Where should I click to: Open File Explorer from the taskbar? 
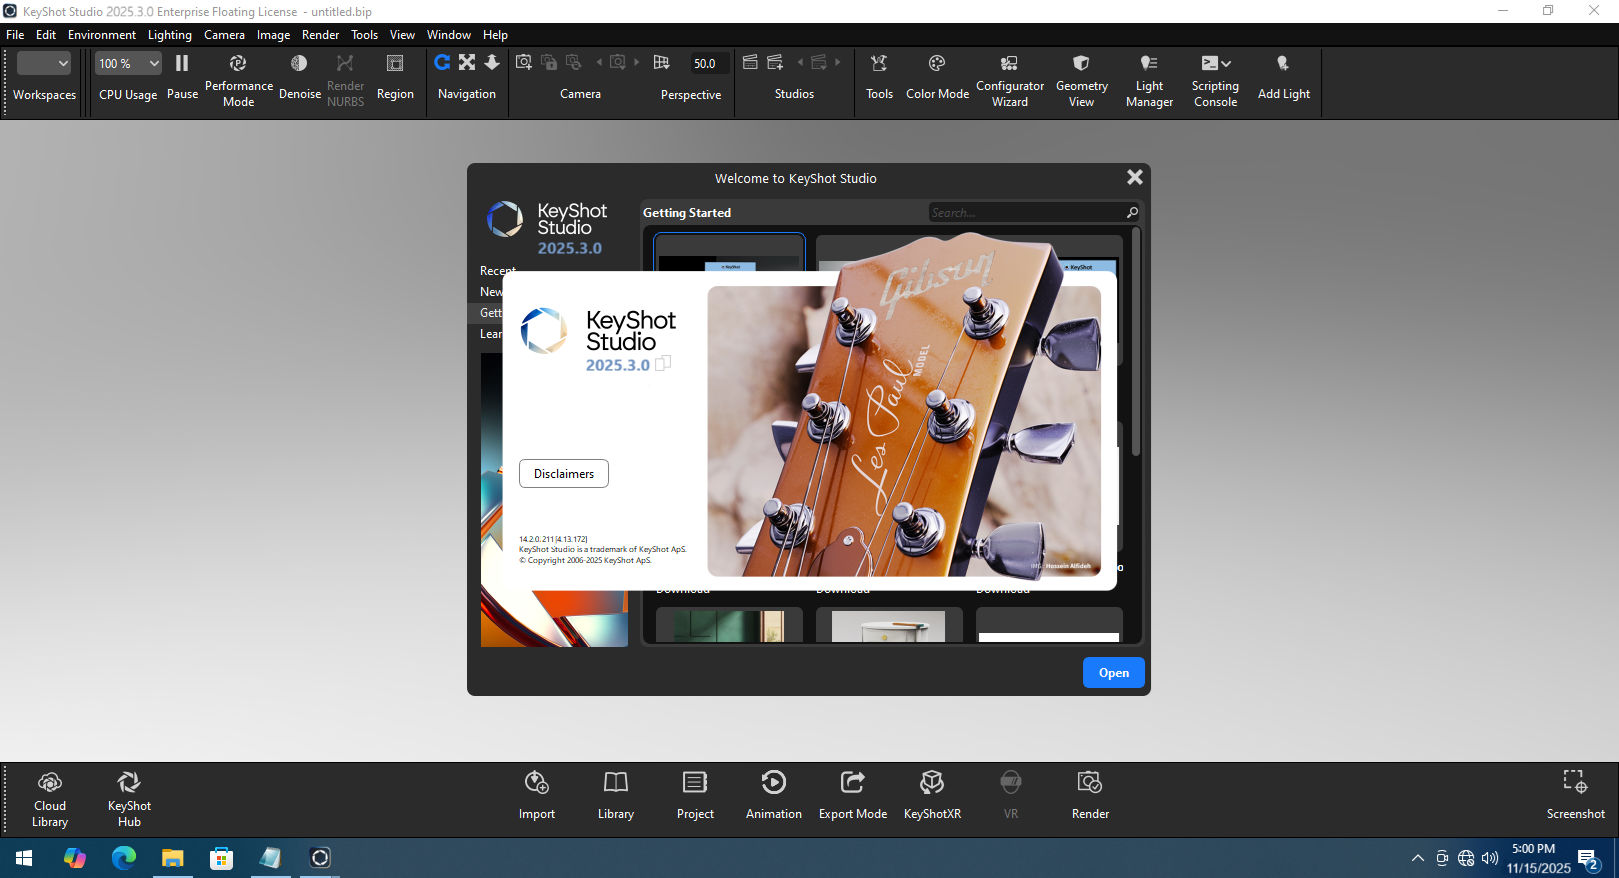173,858
